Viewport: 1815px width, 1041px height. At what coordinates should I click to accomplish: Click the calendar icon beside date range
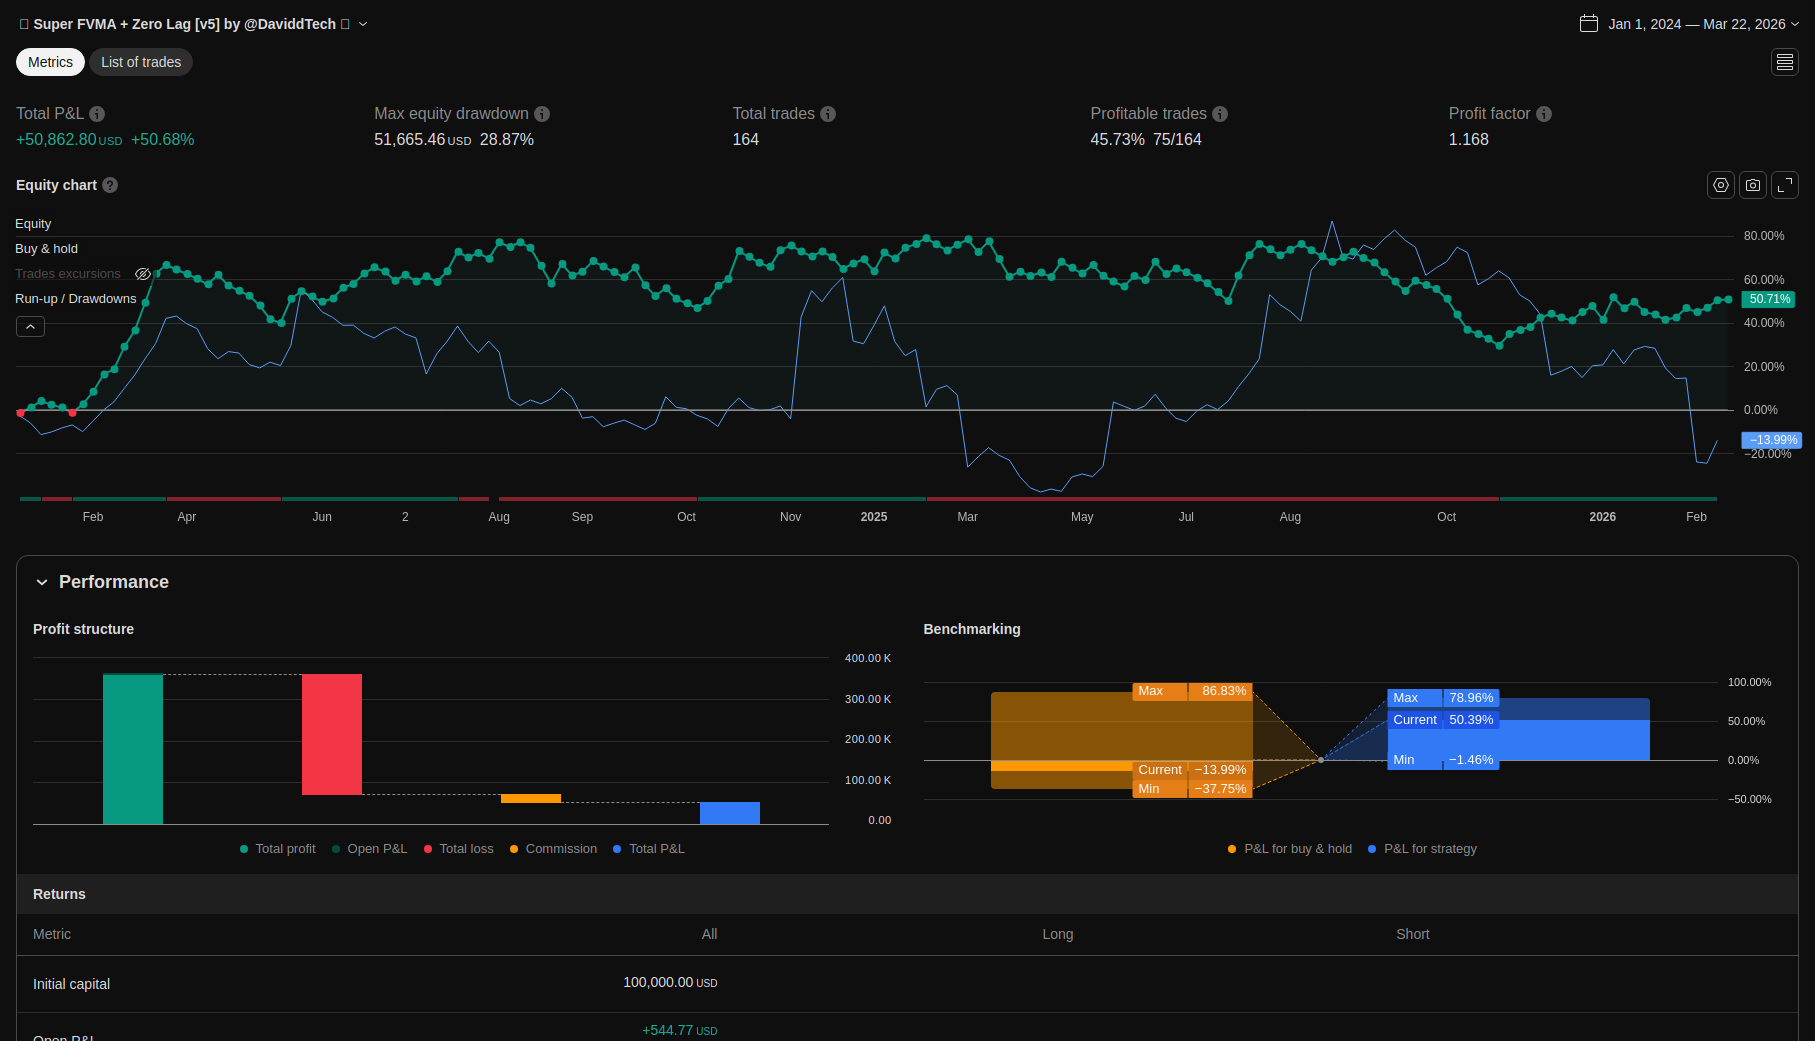point(1589,24)
